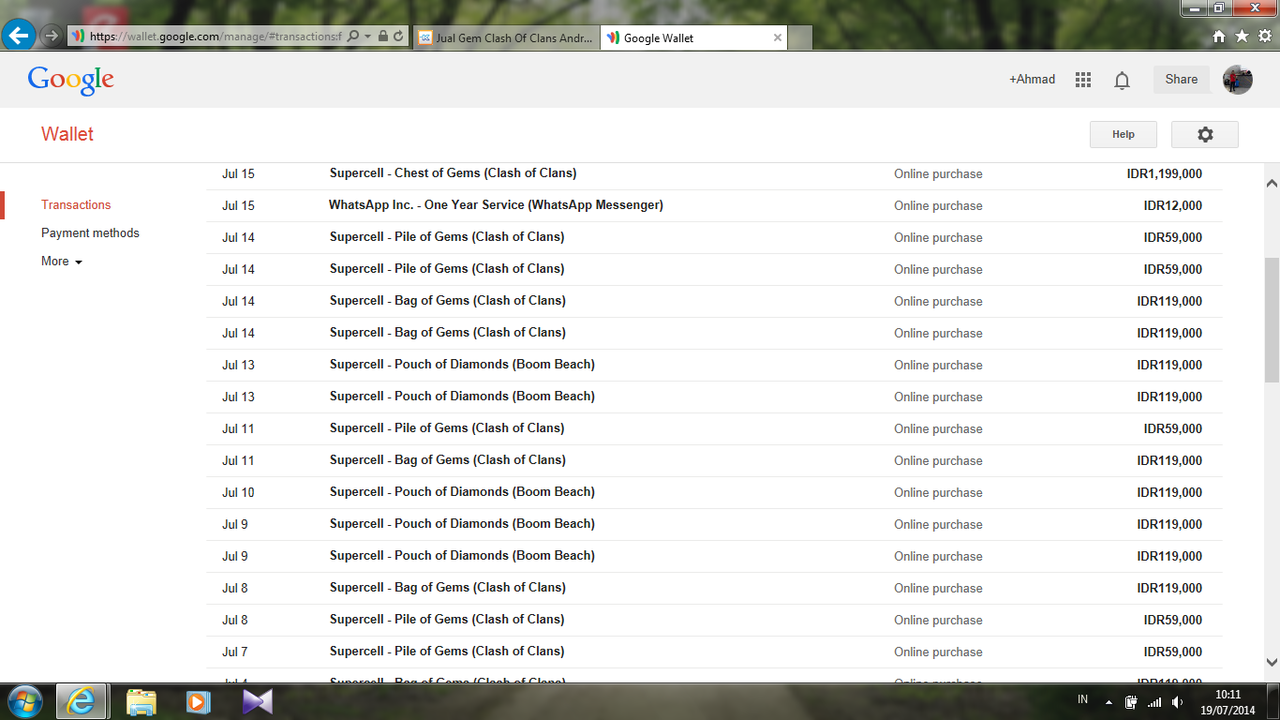The image size is (1280, 720).
Task: Open the account profile picture
Action: click(1238, 79)
